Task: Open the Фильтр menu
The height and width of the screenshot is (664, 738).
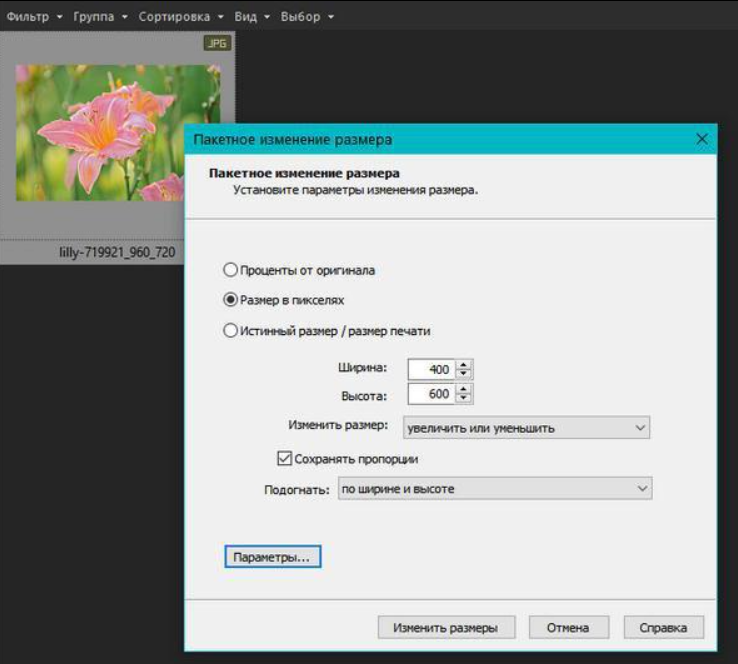Action: 34,16
